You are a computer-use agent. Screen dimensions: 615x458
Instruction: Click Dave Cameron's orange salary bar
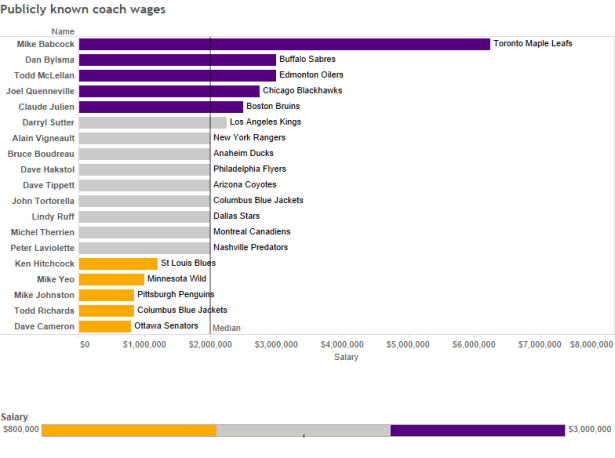tap(105, 326)
